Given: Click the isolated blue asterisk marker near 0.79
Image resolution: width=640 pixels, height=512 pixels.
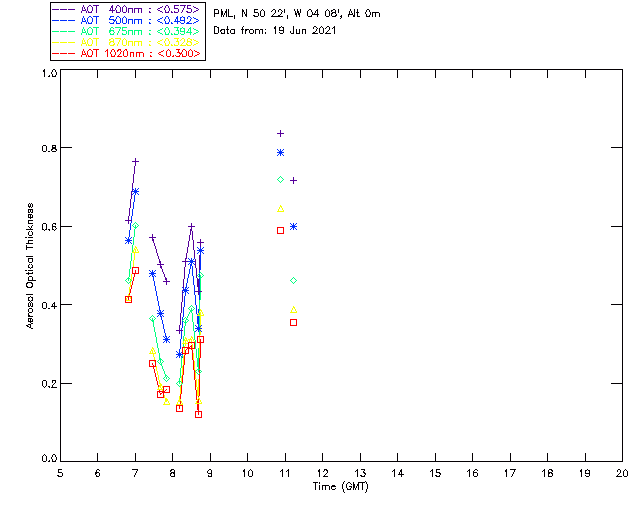Looking at the screenshot, I should pyautogui.click(x=280, y=153).
